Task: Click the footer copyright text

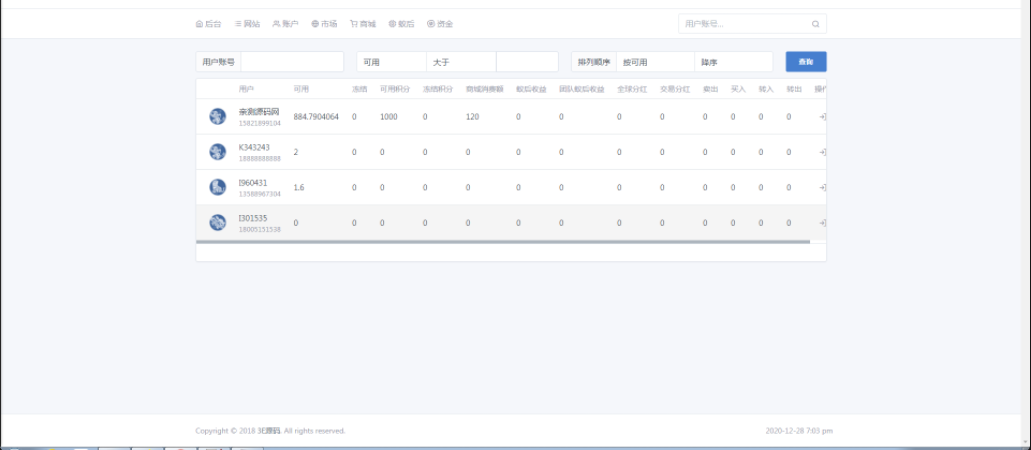Action: [x=270, y=431]
